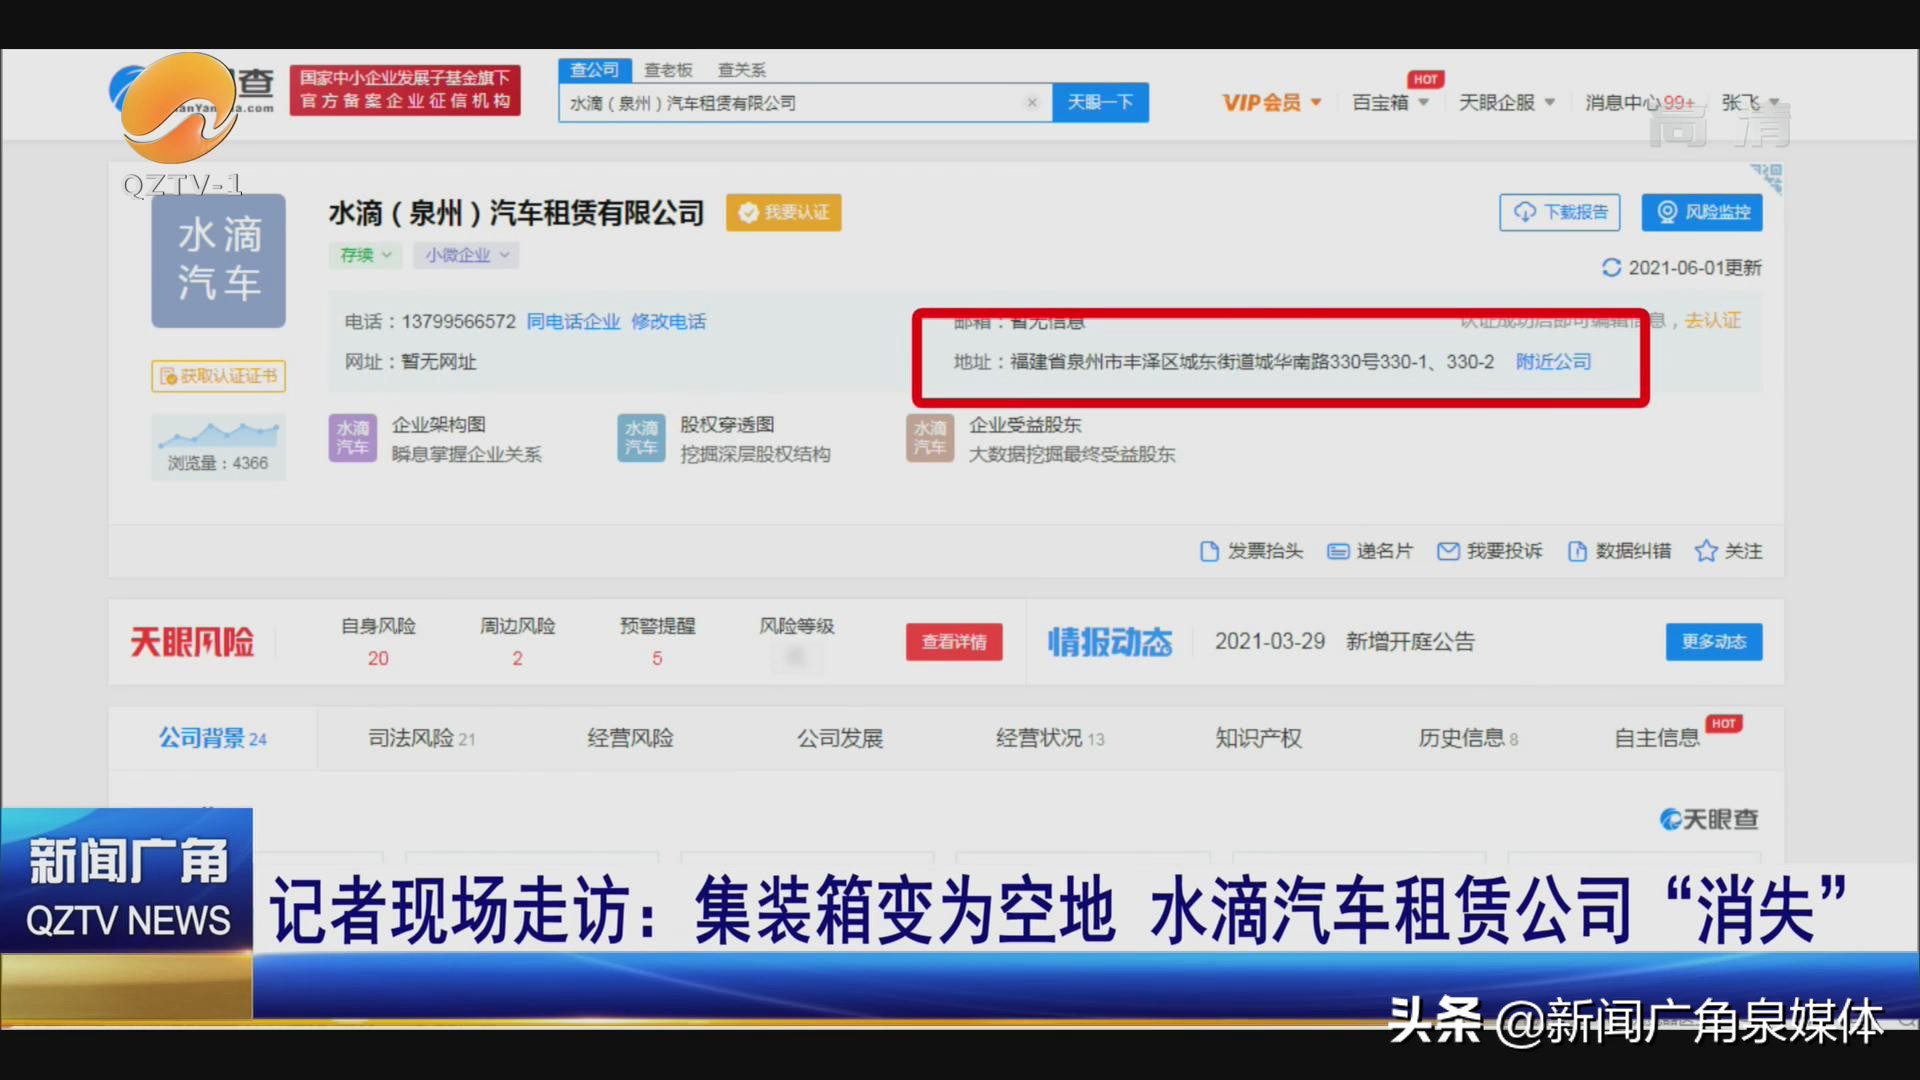Click the 数据纠错 data correction icon

1578,551
